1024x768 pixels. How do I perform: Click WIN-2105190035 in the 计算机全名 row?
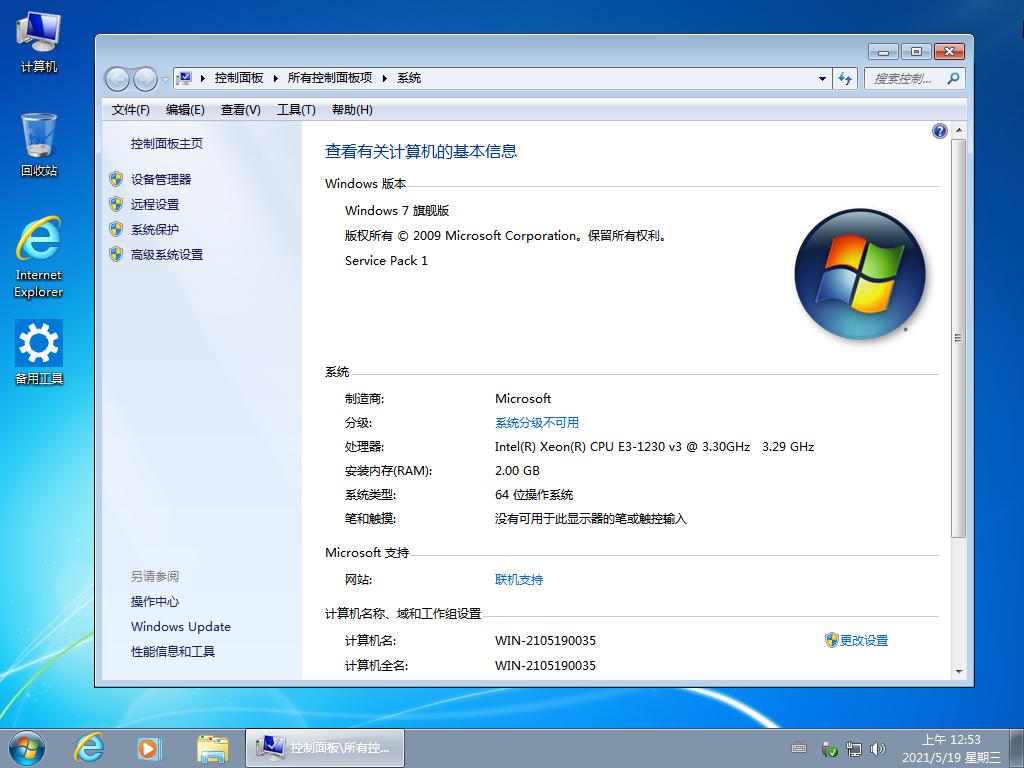pyautogui.click(x=545, y=665)
